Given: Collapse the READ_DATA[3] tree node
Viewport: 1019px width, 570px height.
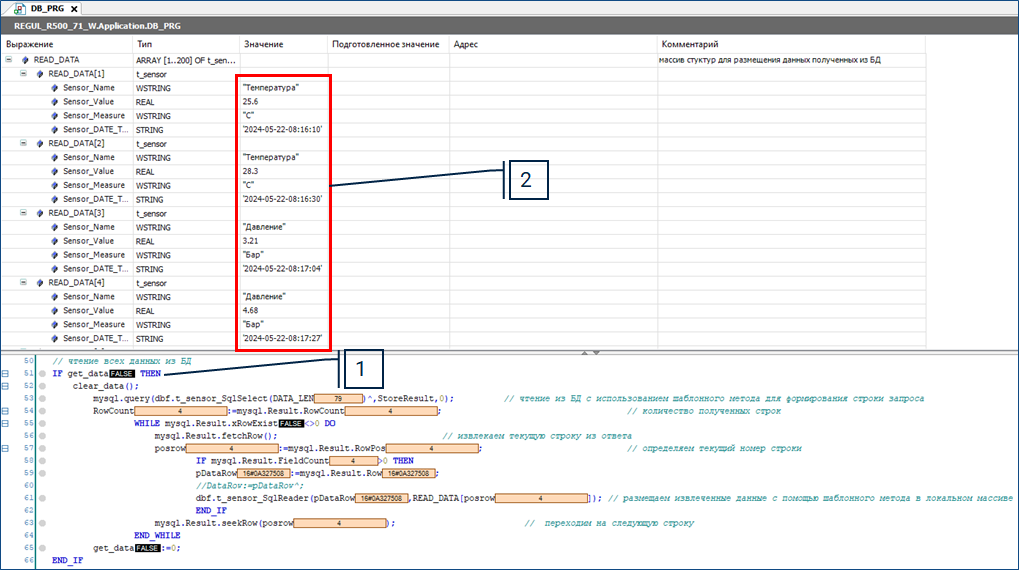Looking at the screenshot, I should point(24,213).
